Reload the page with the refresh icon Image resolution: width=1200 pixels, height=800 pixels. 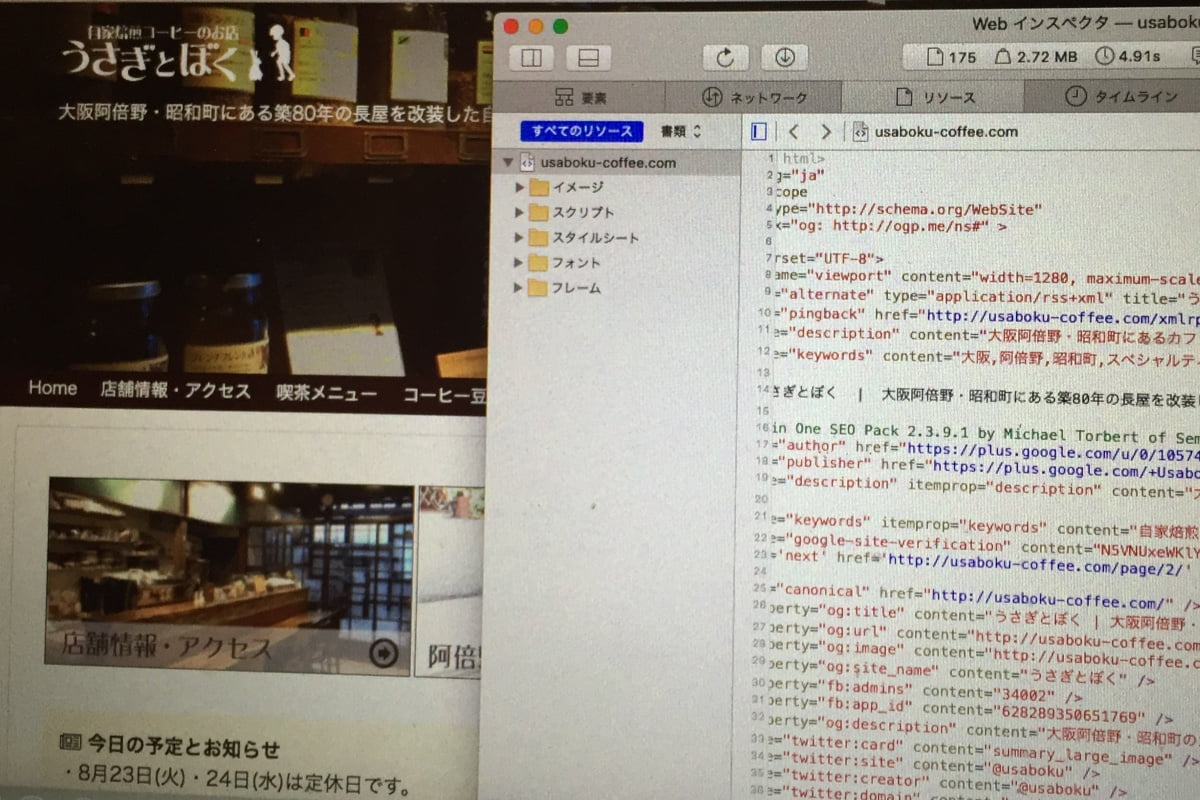pos(726,57)
